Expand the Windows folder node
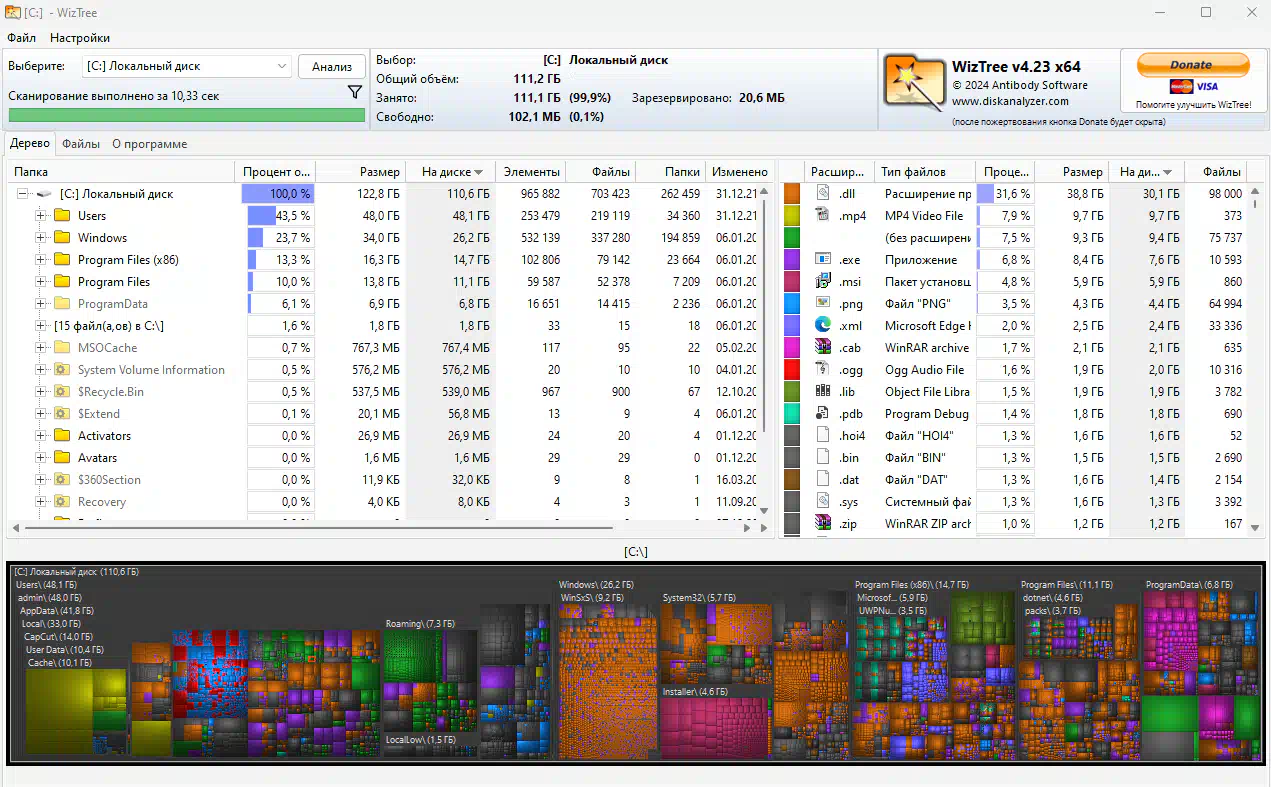Screen dimensions: 1271x787 click(x=41, y=238)
